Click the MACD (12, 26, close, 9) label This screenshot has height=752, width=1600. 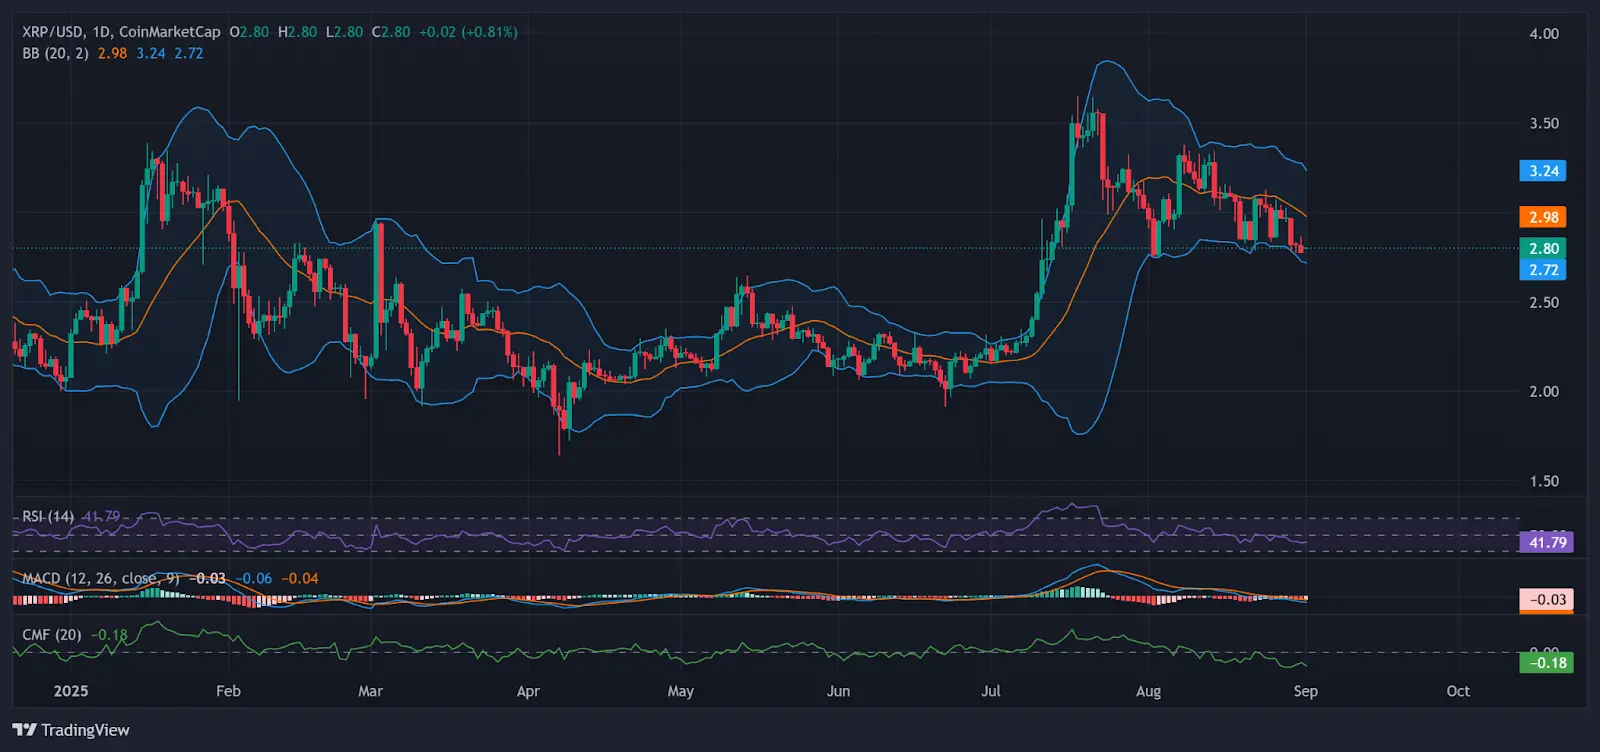101,578
